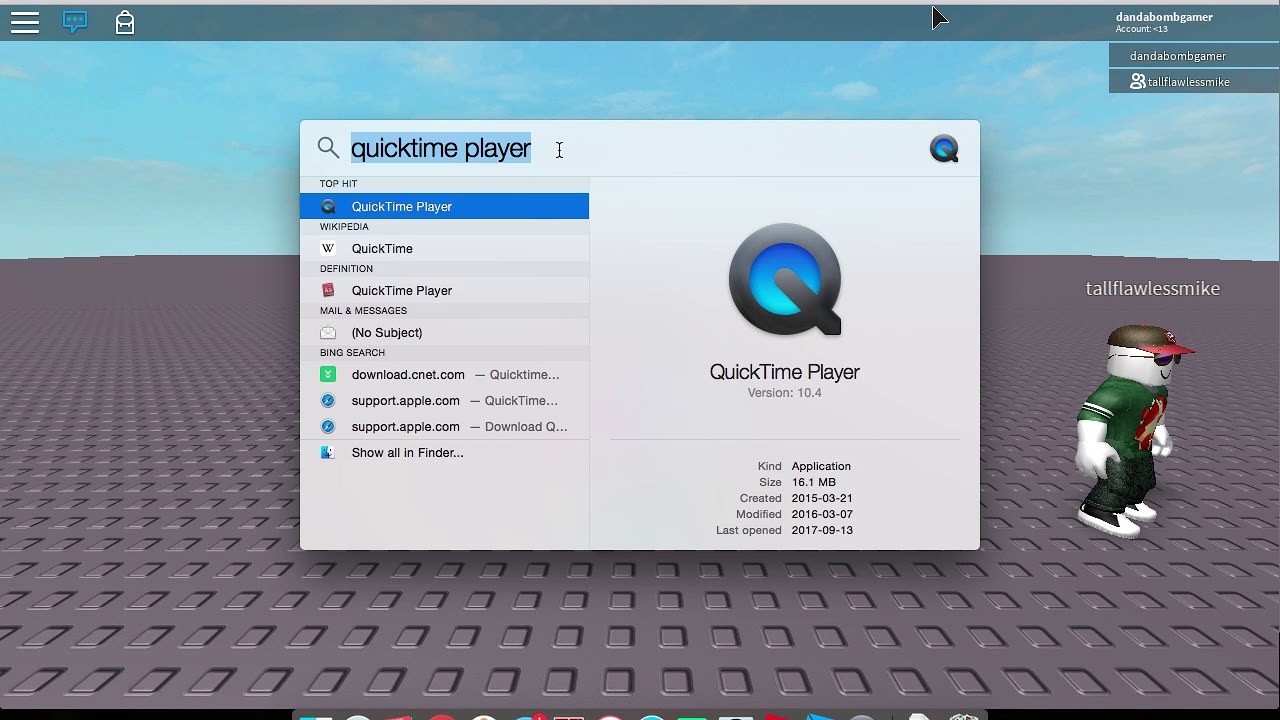Click Show all in Finder
The image size is (1280, 720).
point(444,452)
